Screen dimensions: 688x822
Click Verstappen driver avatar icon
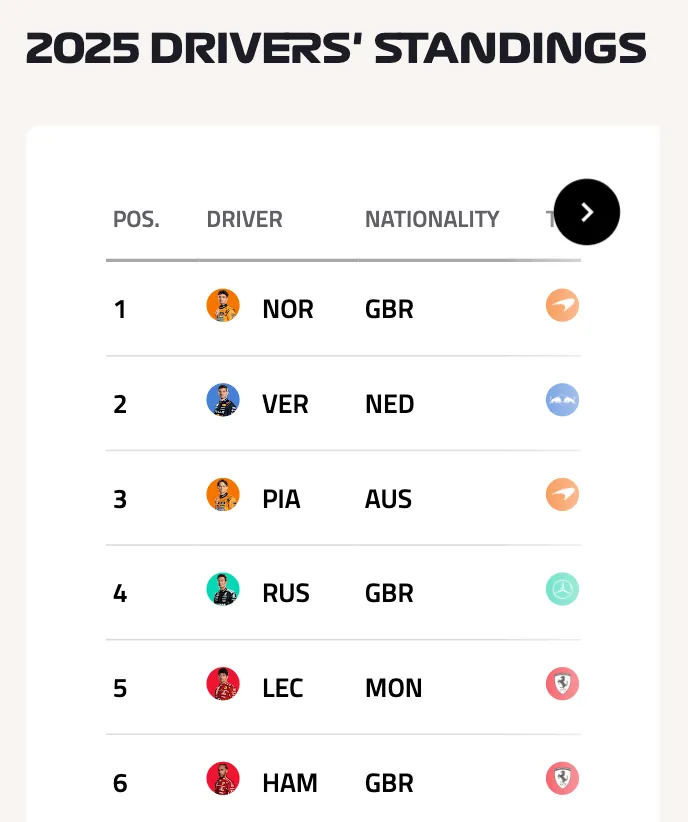pyautogui.click(x=223, y=401)
